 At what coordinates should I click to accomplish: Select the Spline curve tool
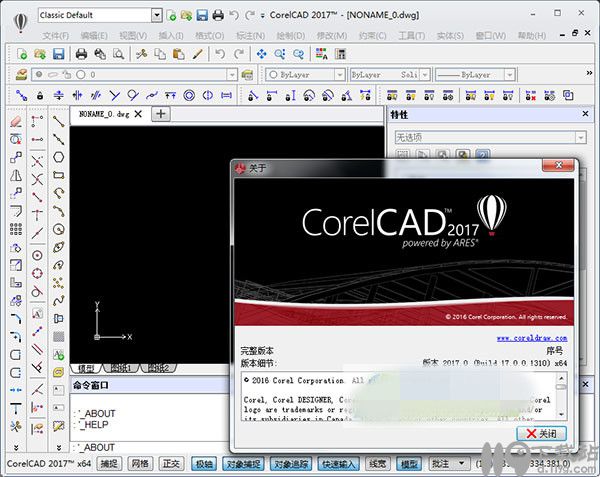click(58, 301)
